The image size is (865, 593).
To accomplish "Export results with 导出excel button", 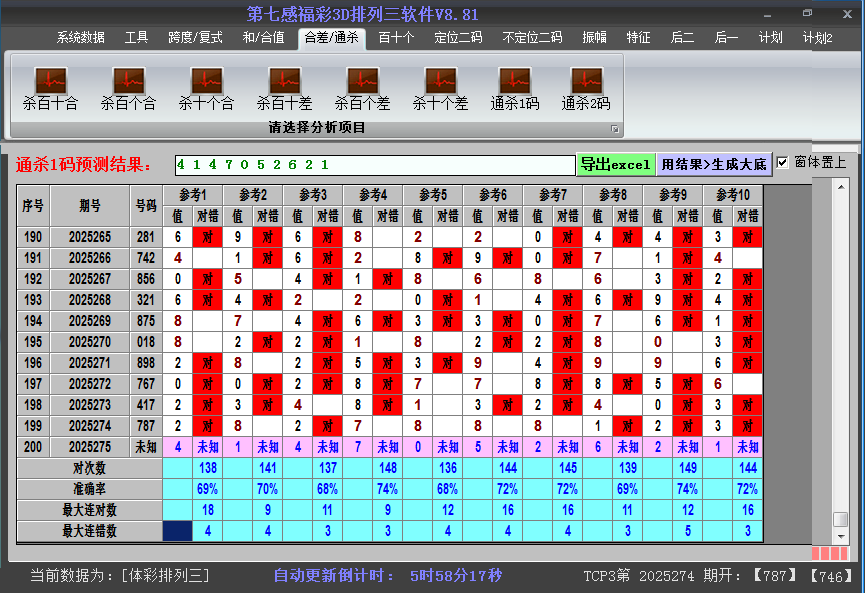I will point(615,164).
